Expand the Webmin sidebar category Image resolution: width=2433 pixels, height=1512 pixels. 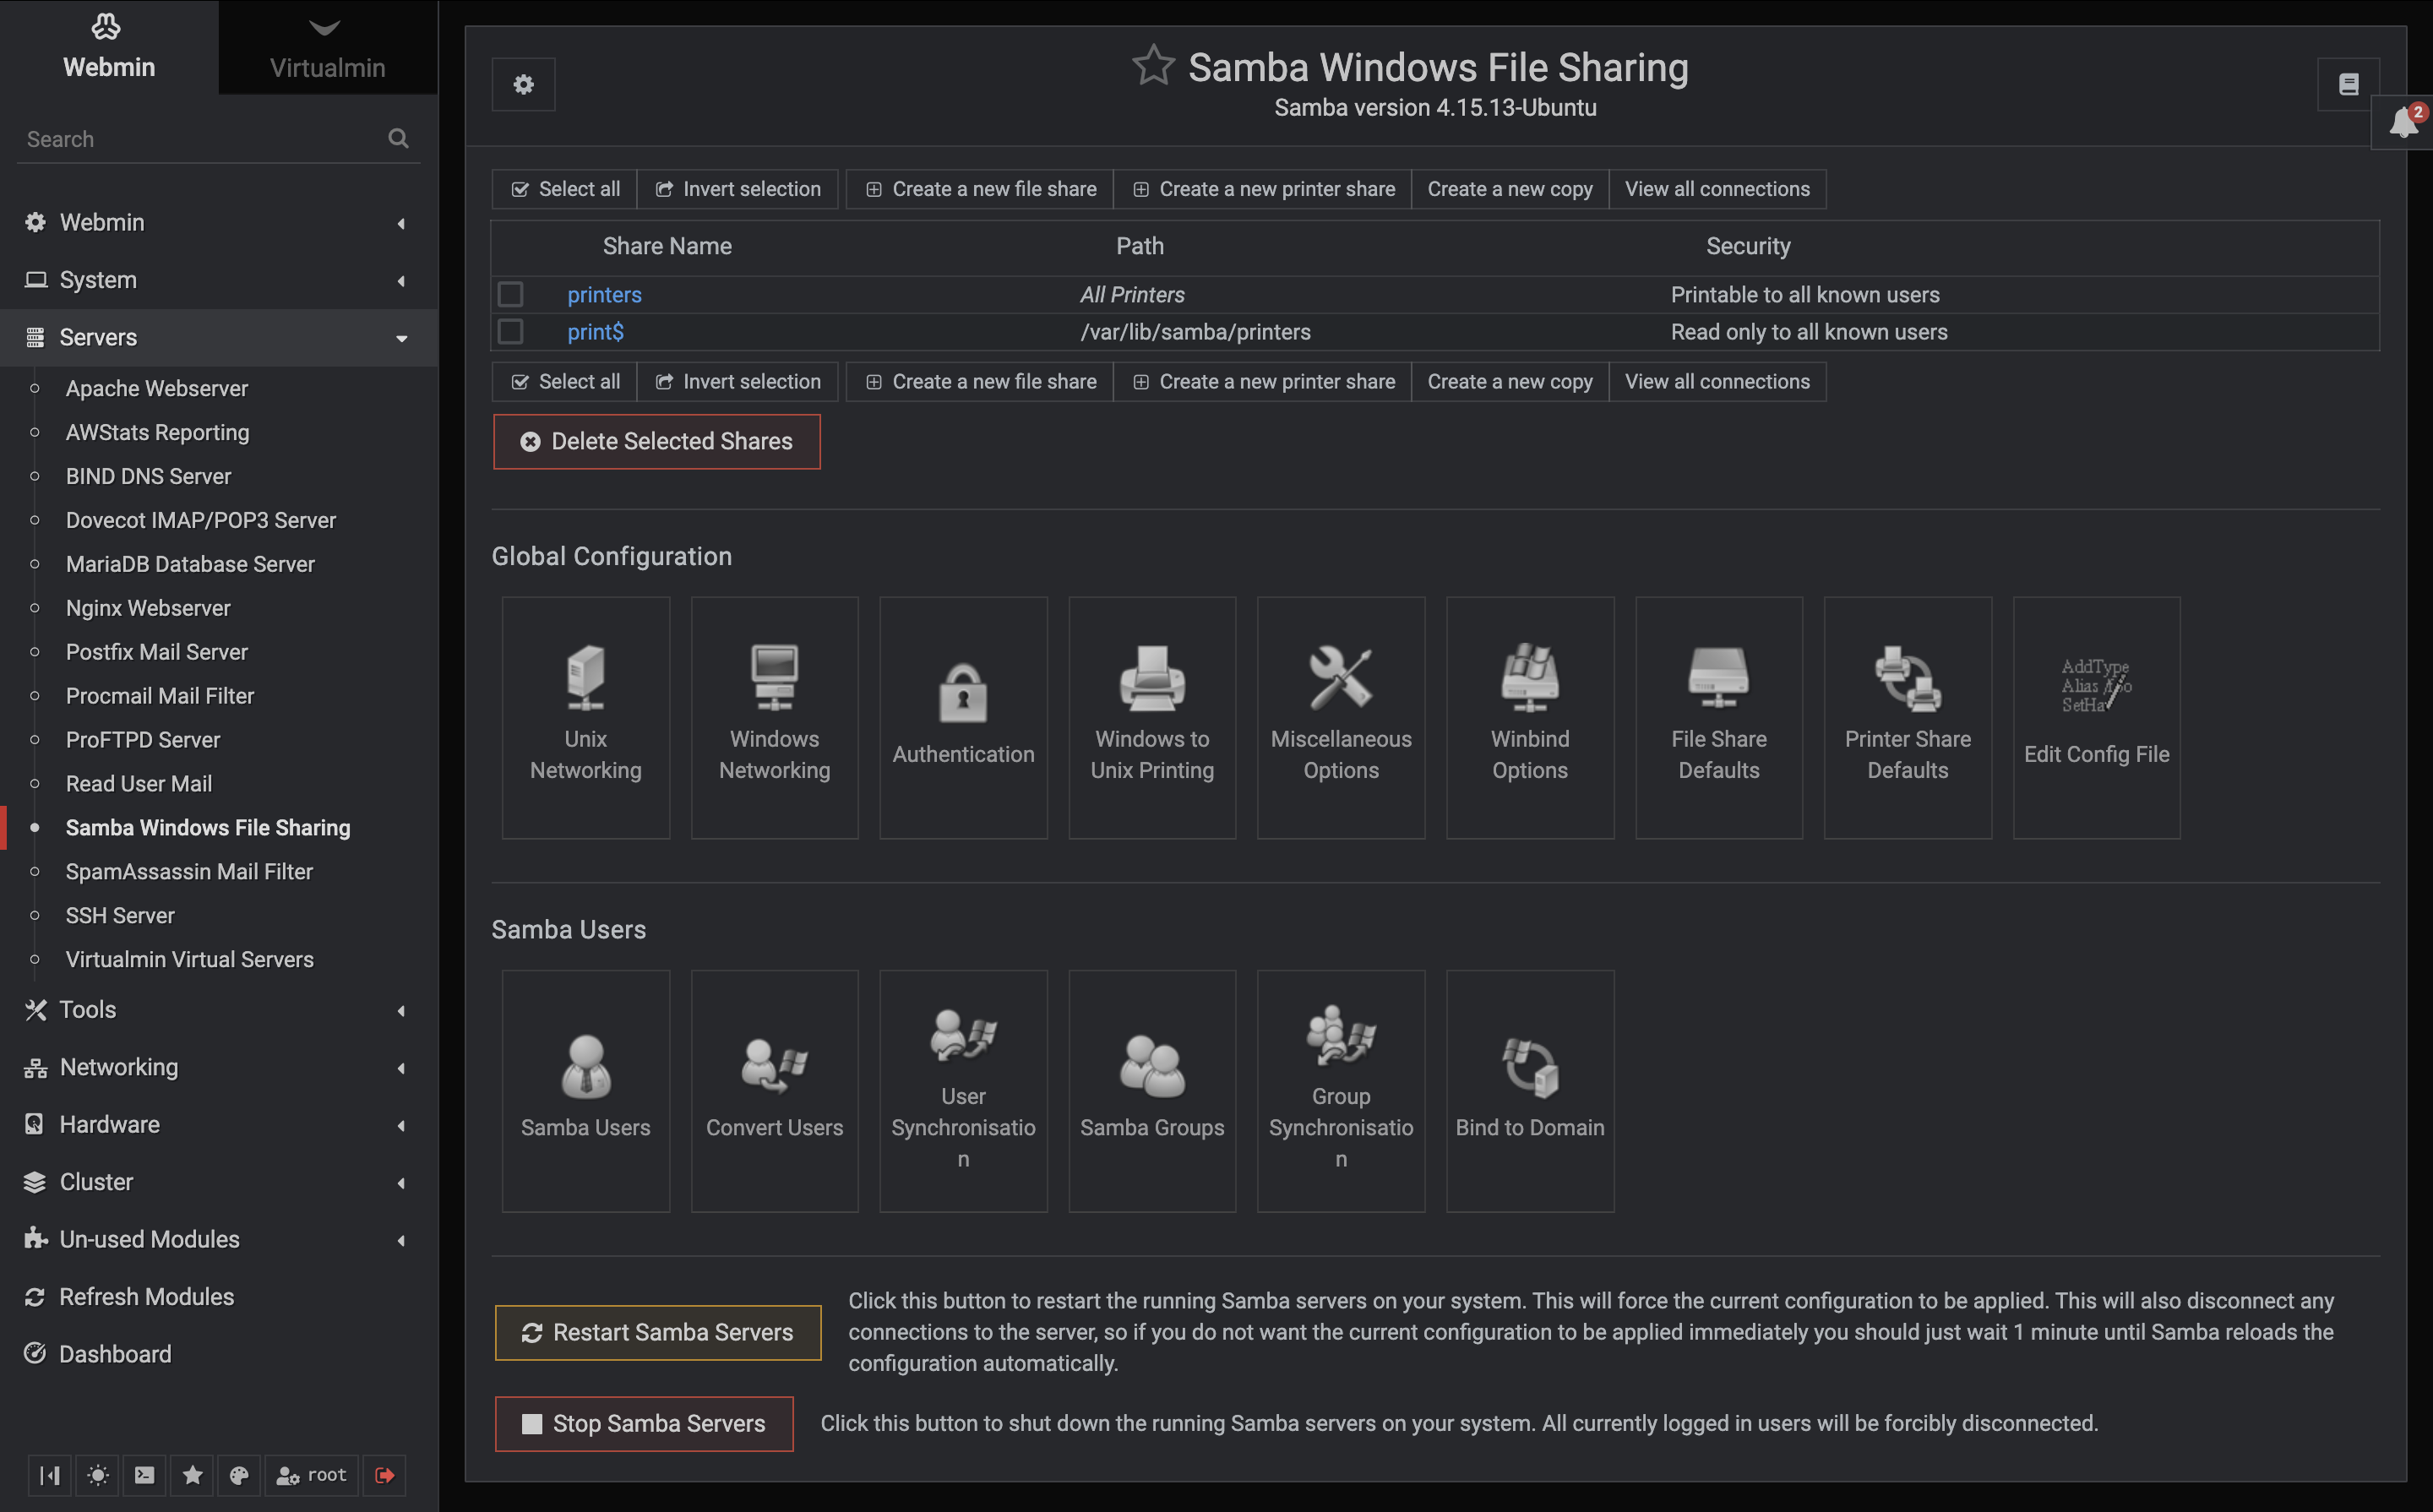point(218,222)
